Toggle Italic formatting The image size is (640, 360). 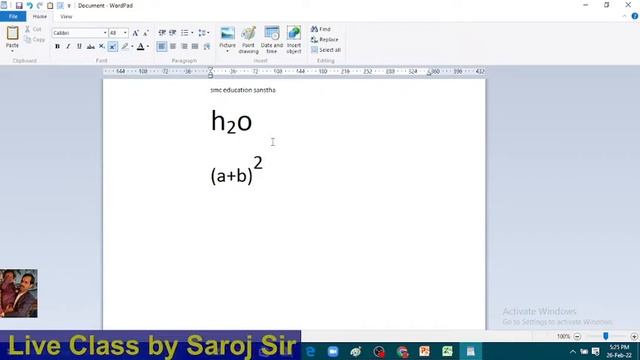coord(68,47)
